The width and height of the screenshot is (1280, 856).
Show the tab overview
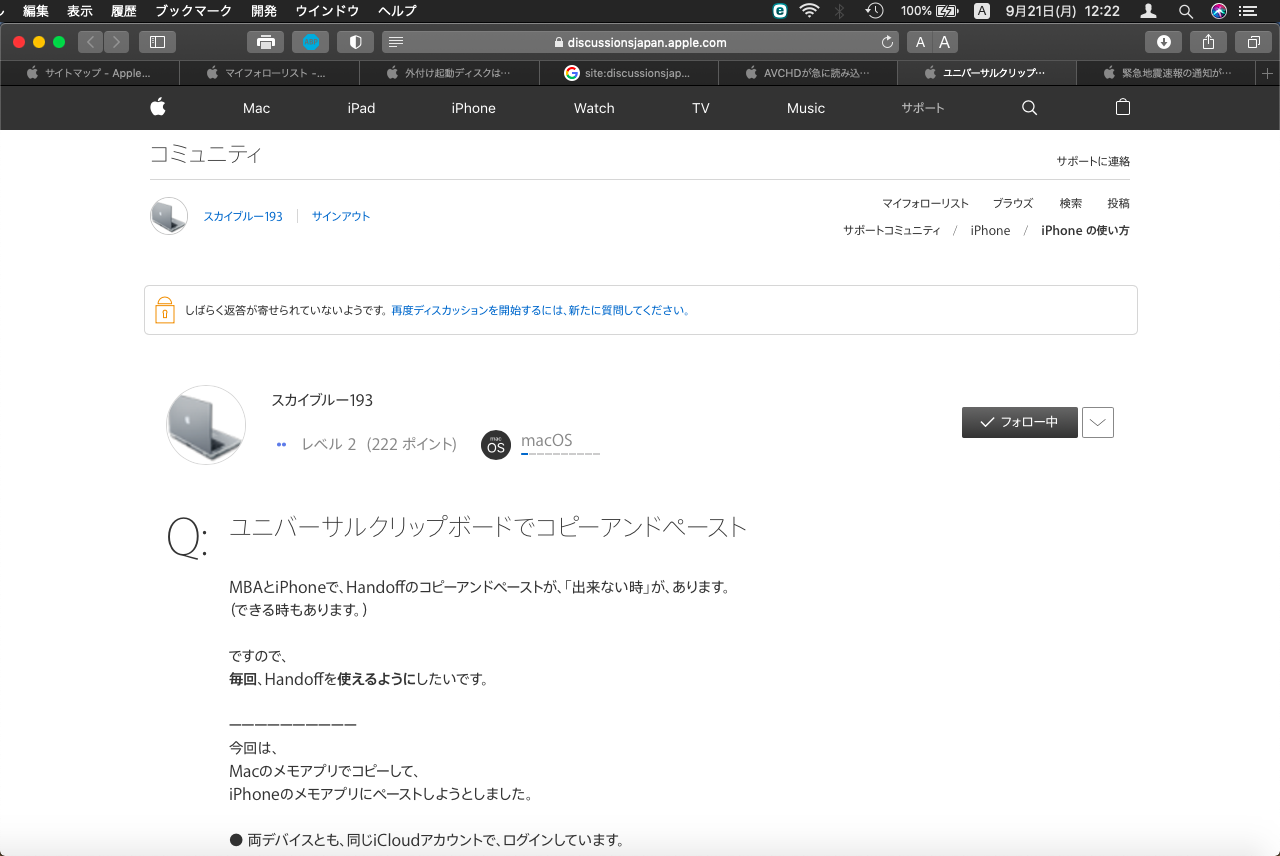pyautogui.click(x=1253, y=42)
